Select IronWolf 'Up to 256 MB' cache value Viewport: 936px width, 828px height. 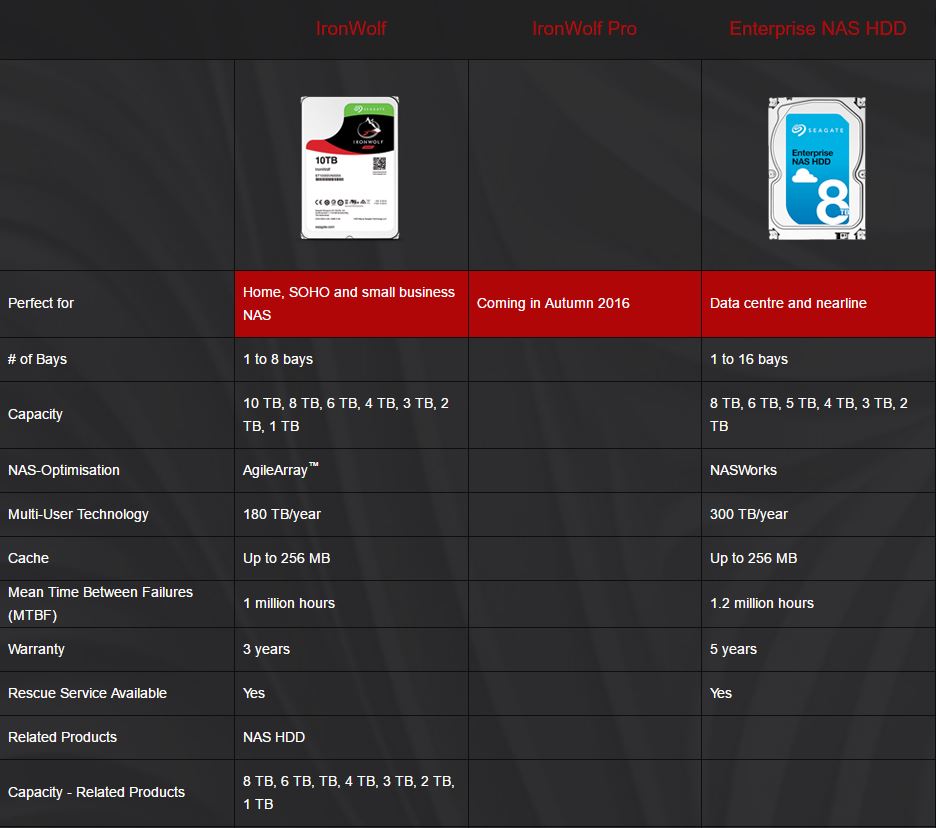click(287, 559)
